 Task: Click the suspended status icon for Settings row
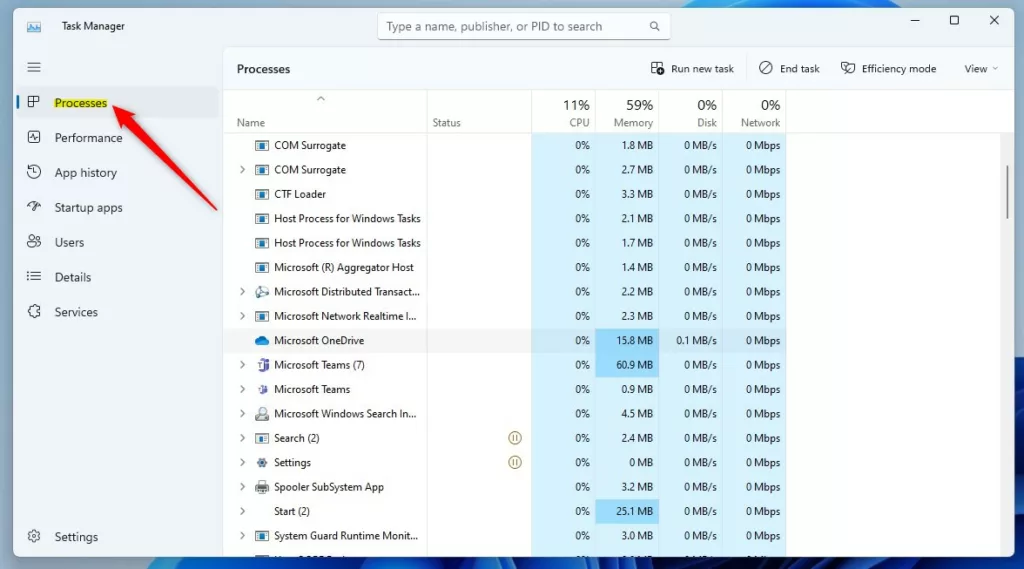[515, 463]
